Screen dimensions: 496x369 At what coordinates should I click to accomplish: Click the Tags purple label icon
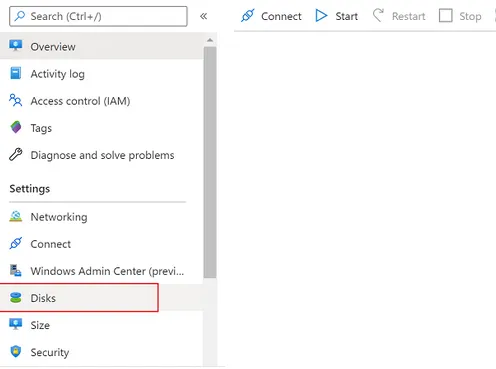pos(16,127)
